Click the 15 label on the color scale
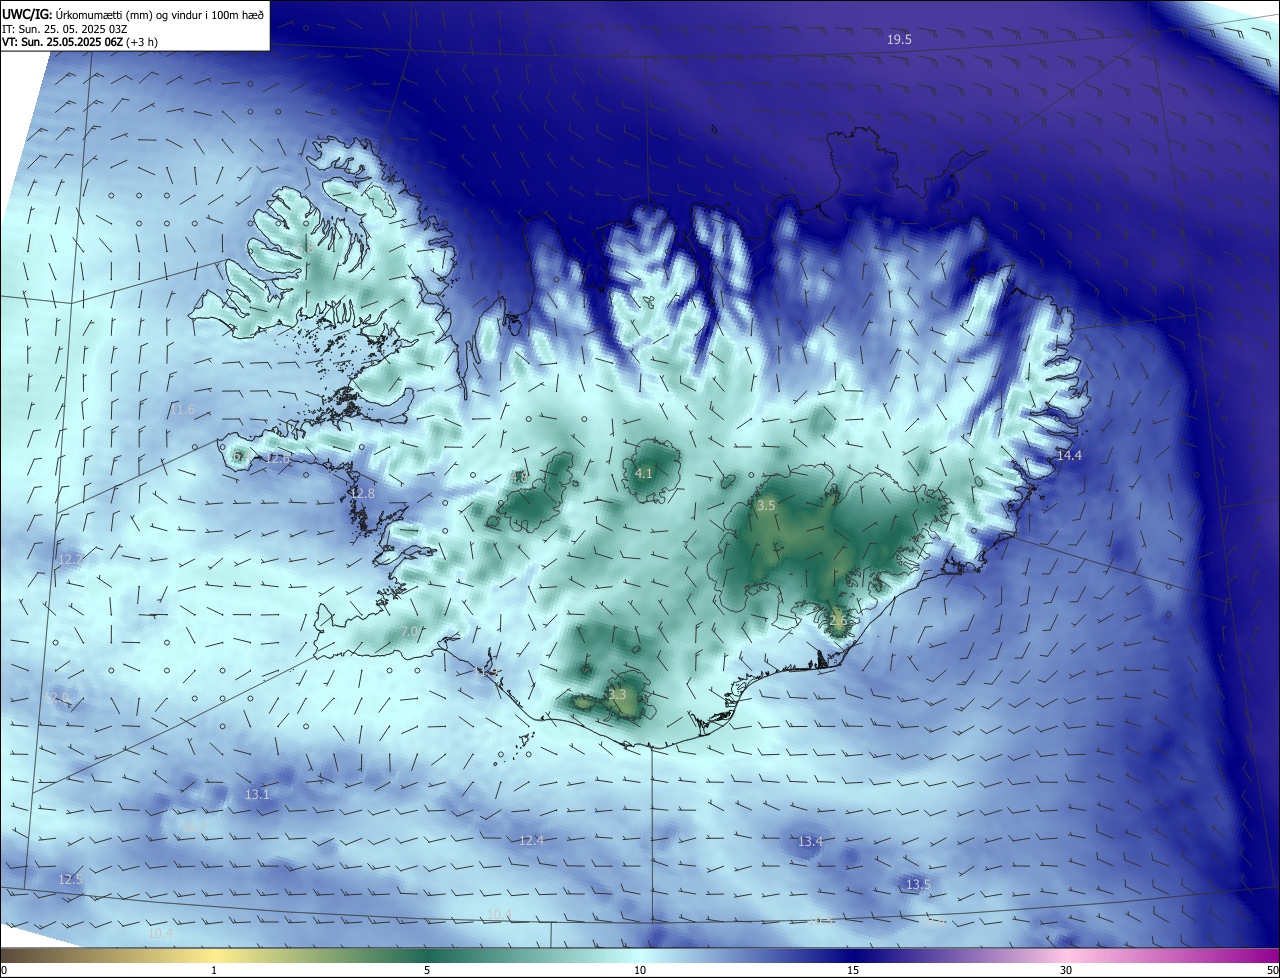This screenshot has height=978, width=1280. 853,970
